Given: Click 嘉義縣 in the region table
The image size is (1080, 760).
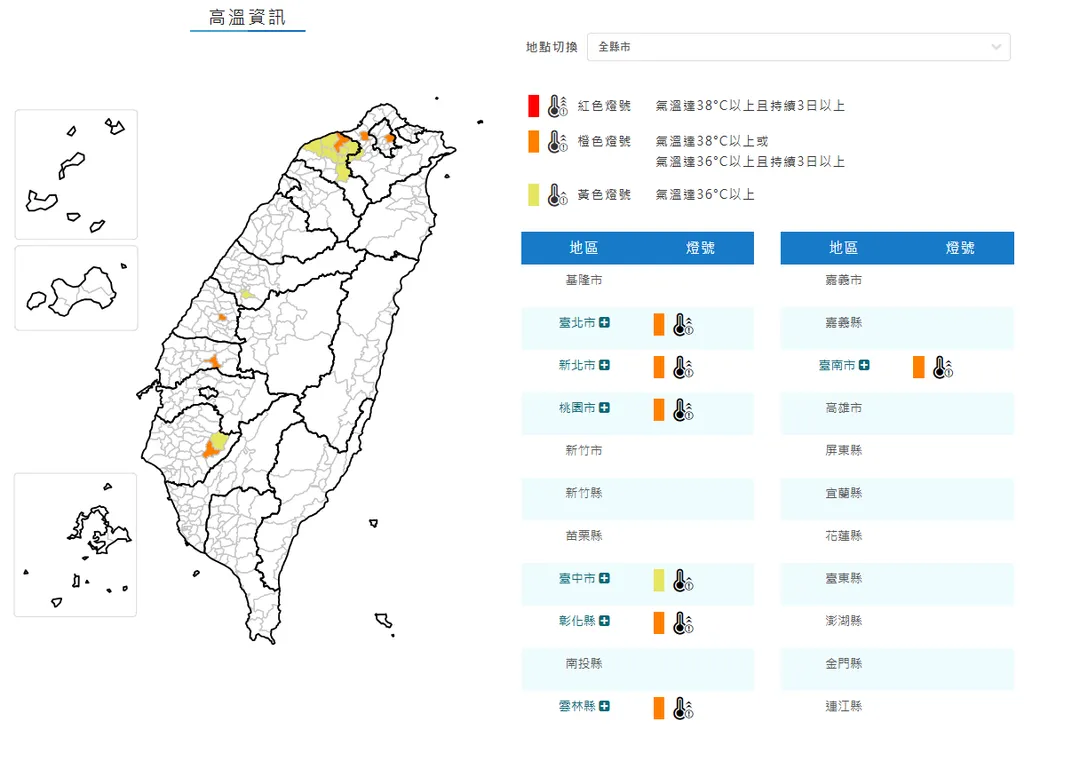Looking at the screenshot, I should (843, 322).
